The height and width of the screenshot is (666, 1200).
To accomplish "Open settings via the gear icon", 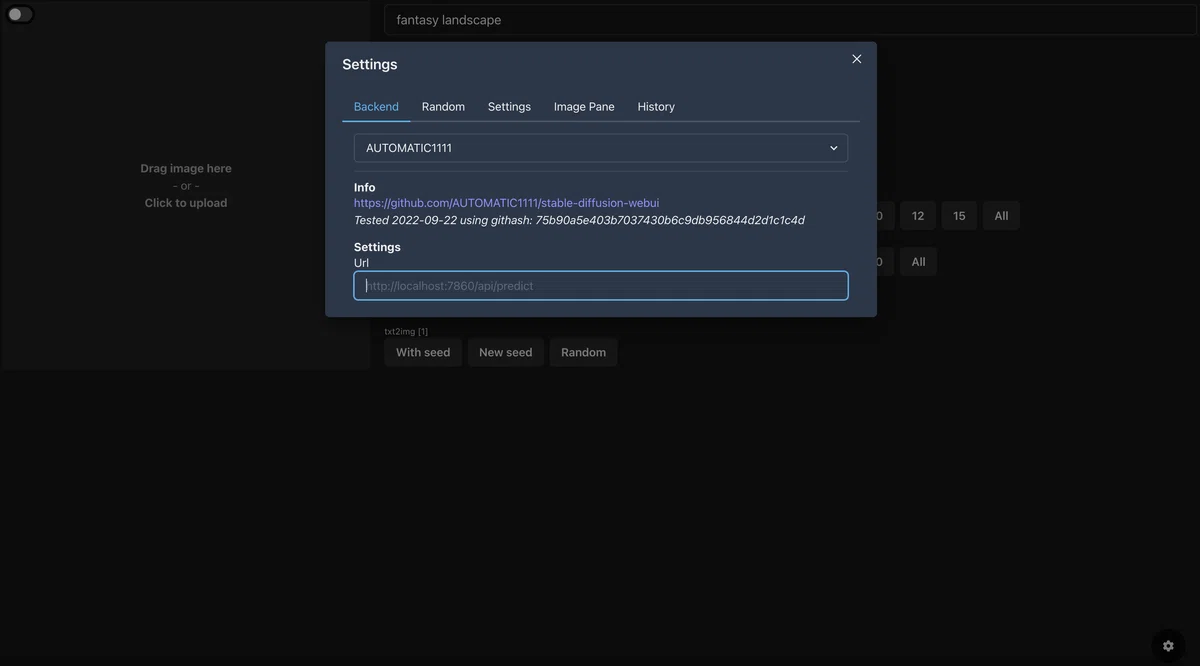I will click(1168, 646).
